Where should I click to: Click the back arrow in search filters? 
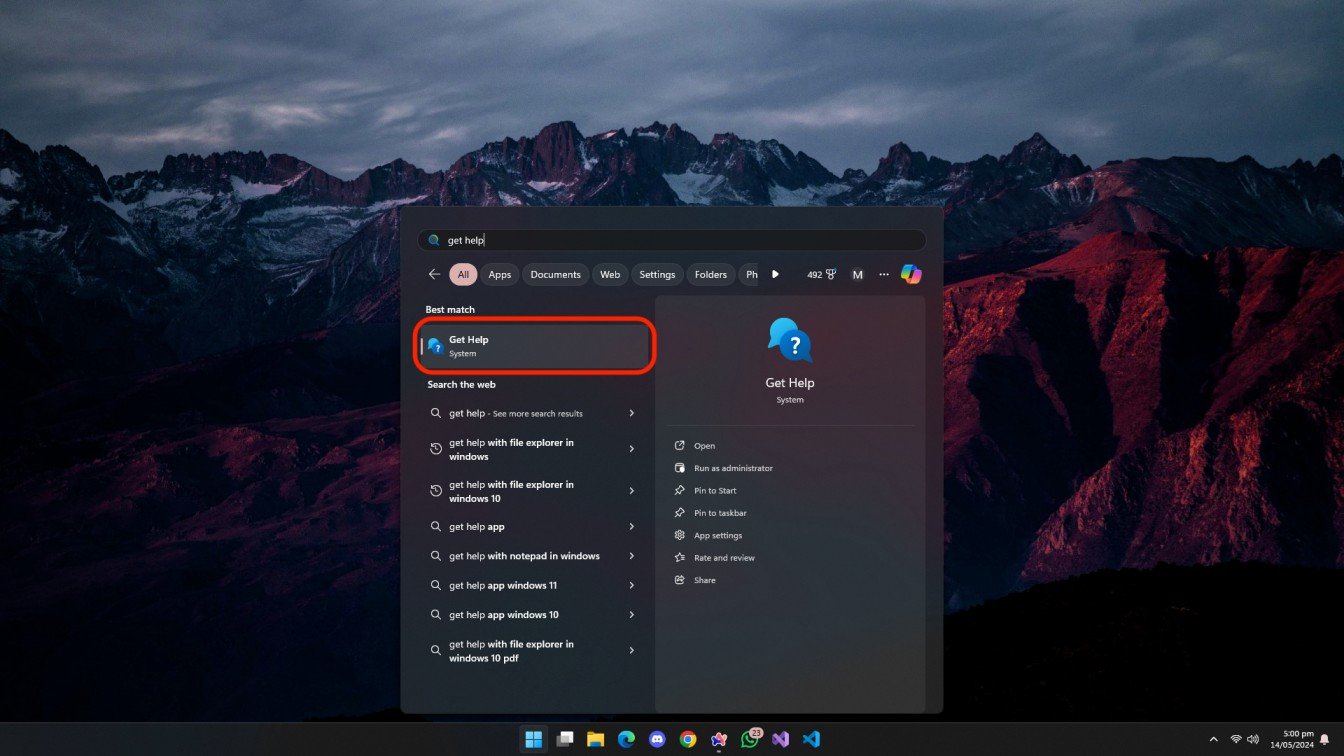click(434, 274)
